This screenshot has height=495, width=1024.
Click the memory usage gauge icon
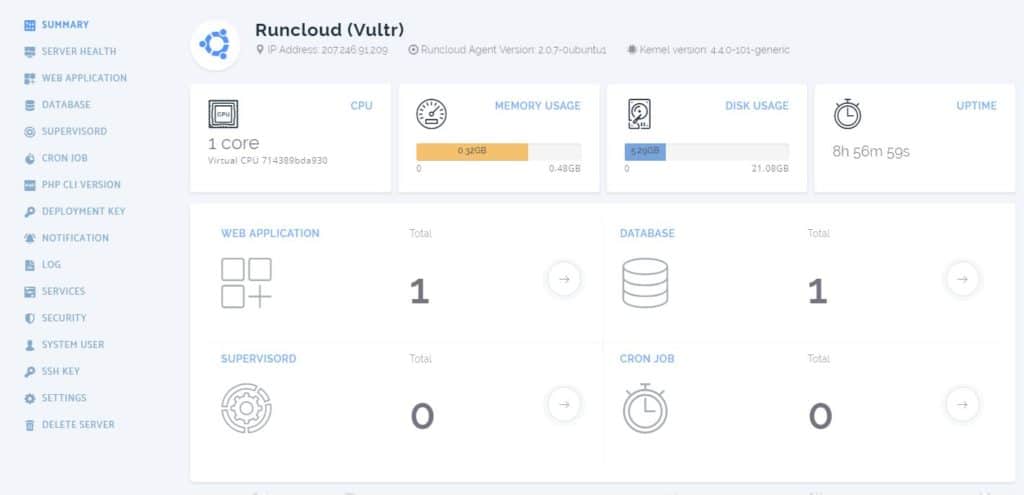tap(431, 114)
